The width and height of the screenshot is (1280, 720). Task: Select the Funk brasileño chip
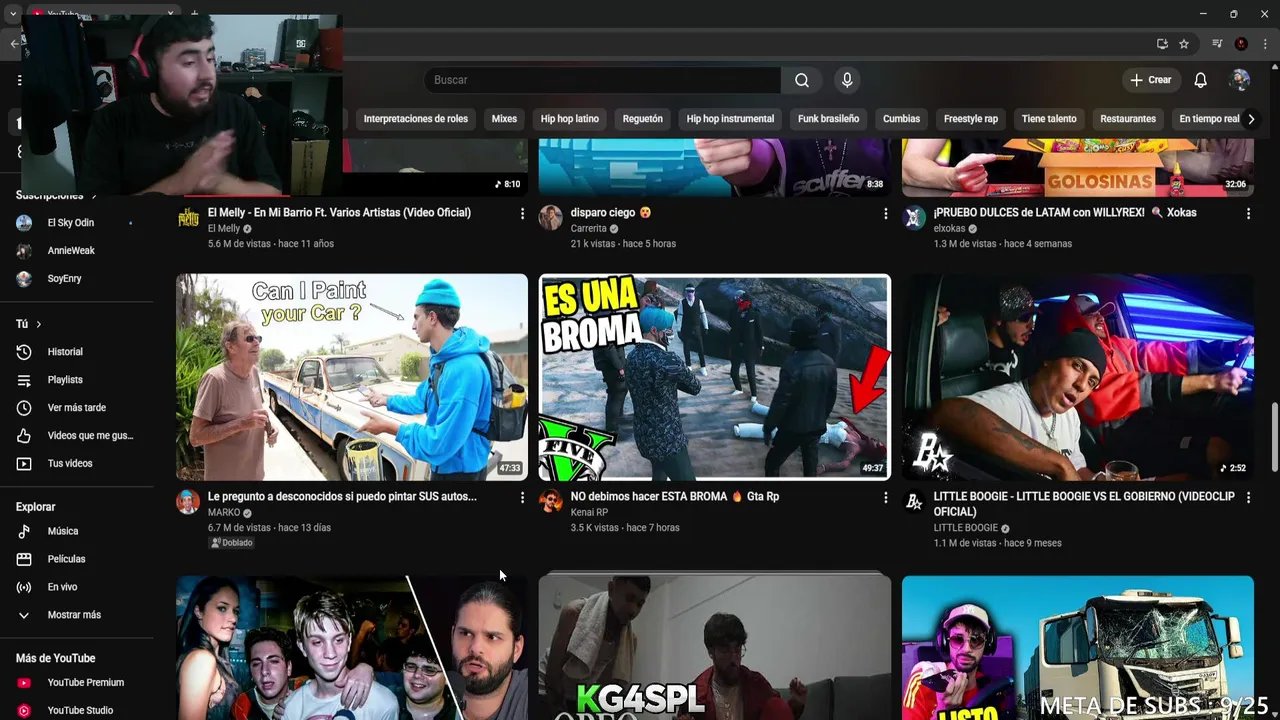(x=828, y=119)
